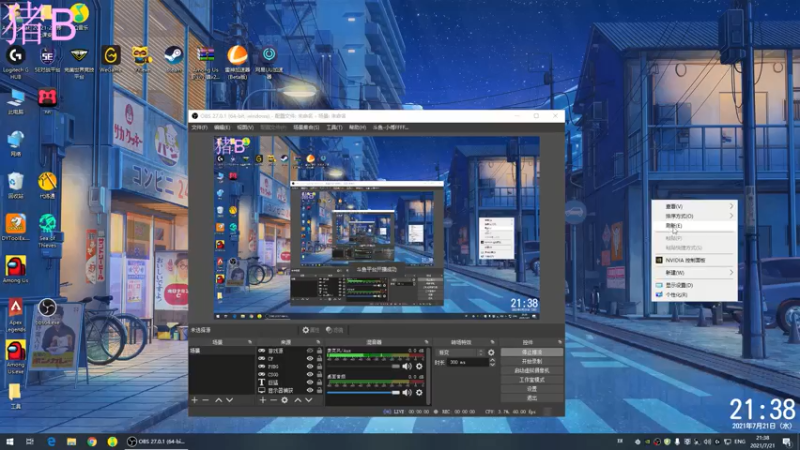The image size is (800, 450).
Task: Open source properties gear in sources toolbar
Action: [x=285, y=400]
